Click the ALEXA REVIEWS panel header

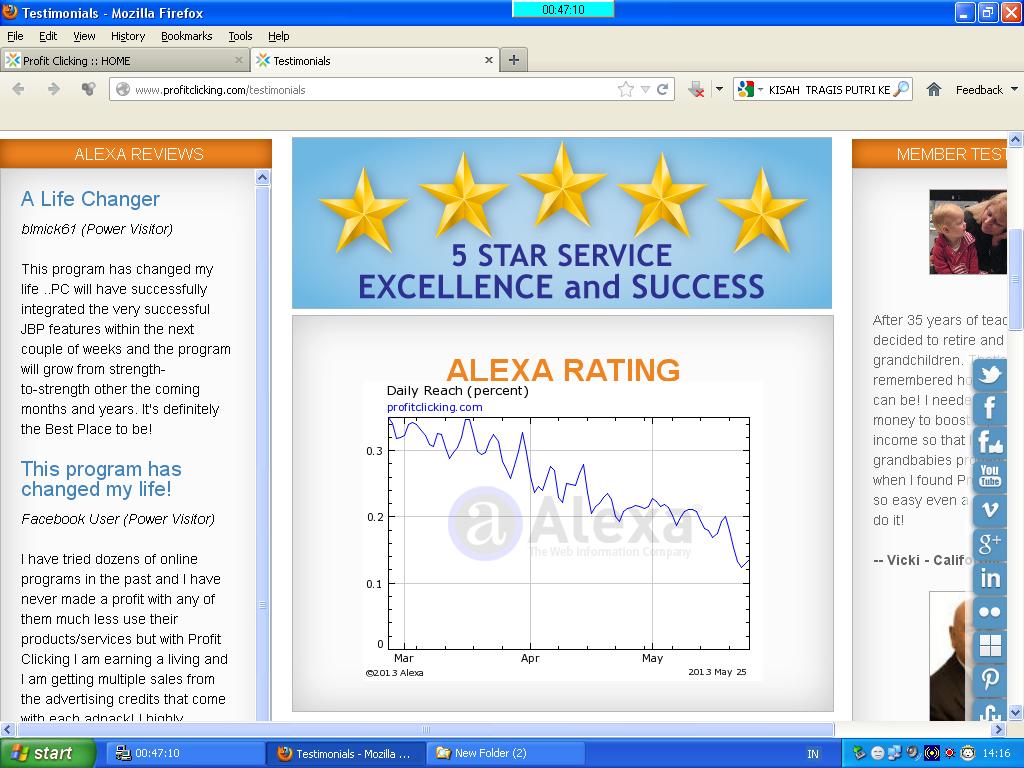click(x=136, y=153)
